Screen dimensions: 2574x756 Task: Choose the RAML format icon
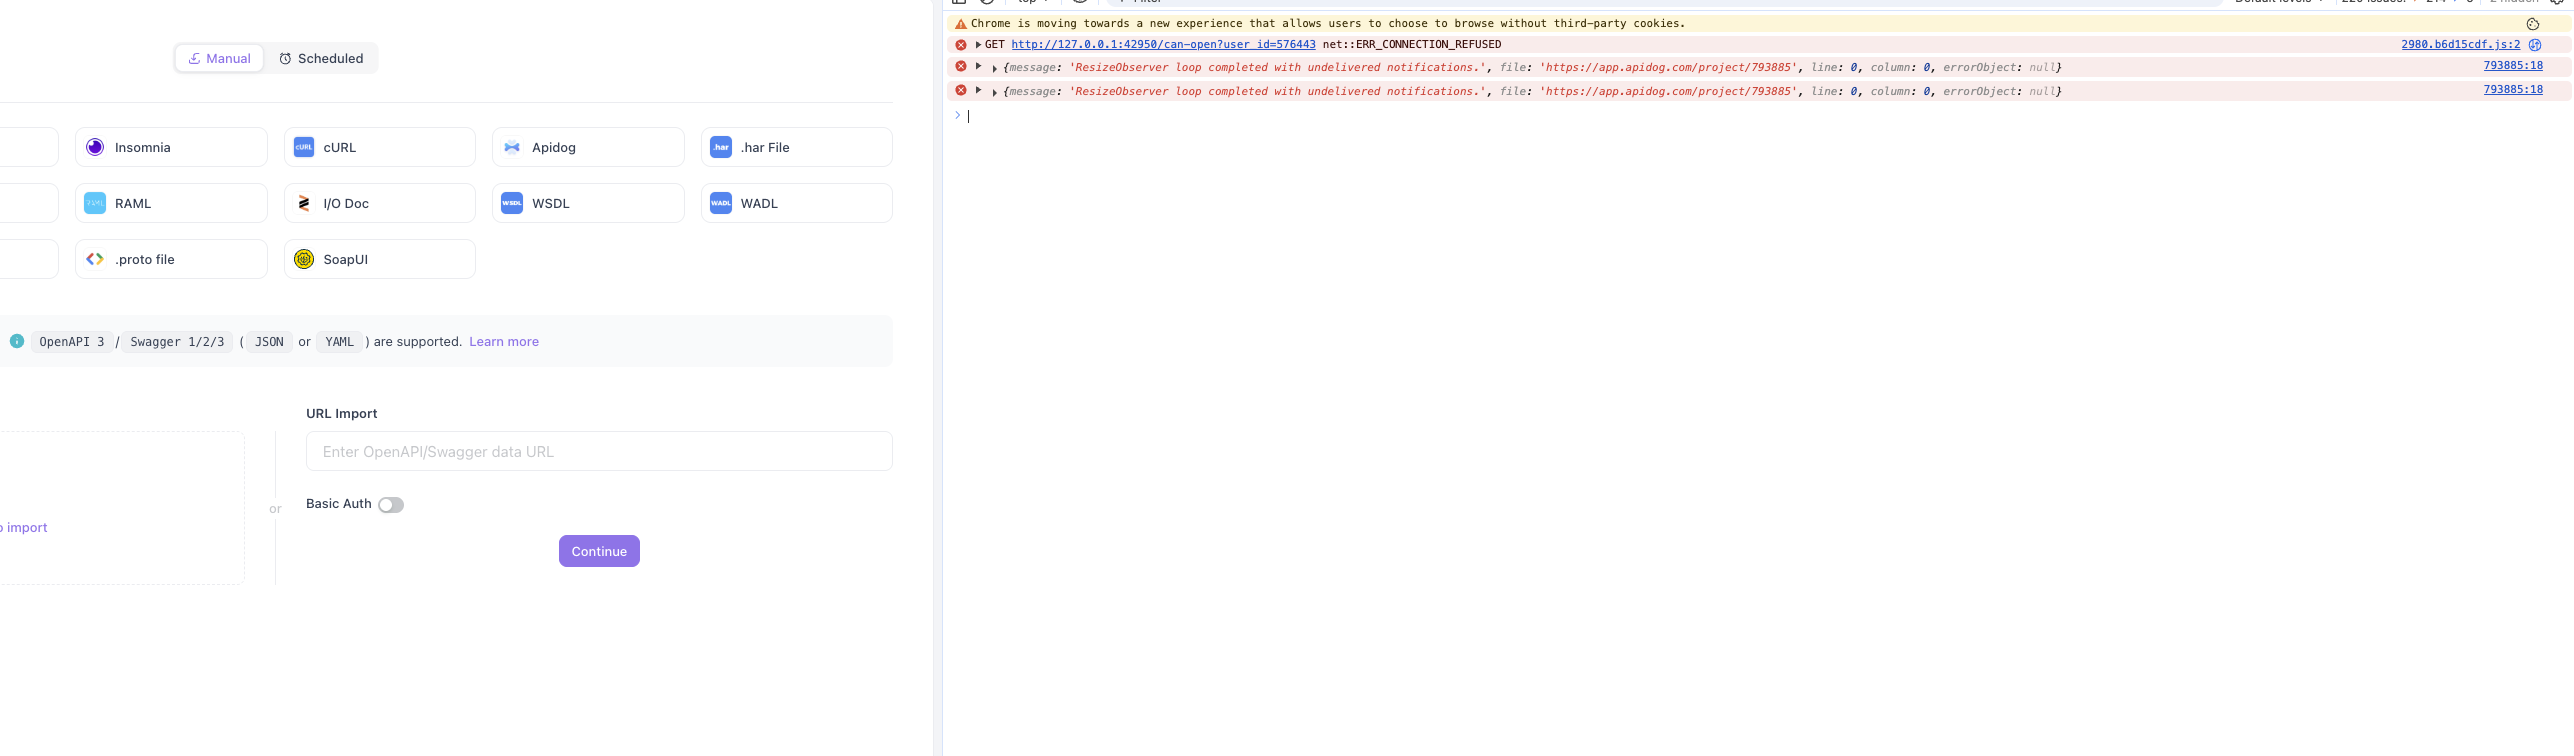(x=95, y=203)
